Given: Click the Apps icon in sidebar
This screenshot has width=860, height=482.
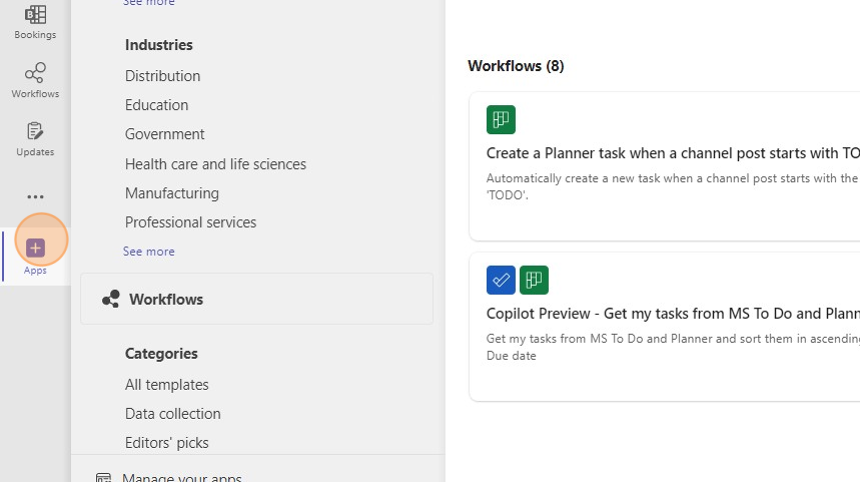Looking at the screenshot, I should point(35,253).
